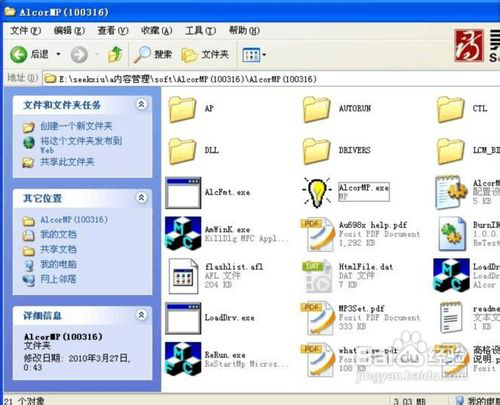The image size is (500, 405).
Task: Collapse the 详细信息 panel
Action: [x=141, y=315]
